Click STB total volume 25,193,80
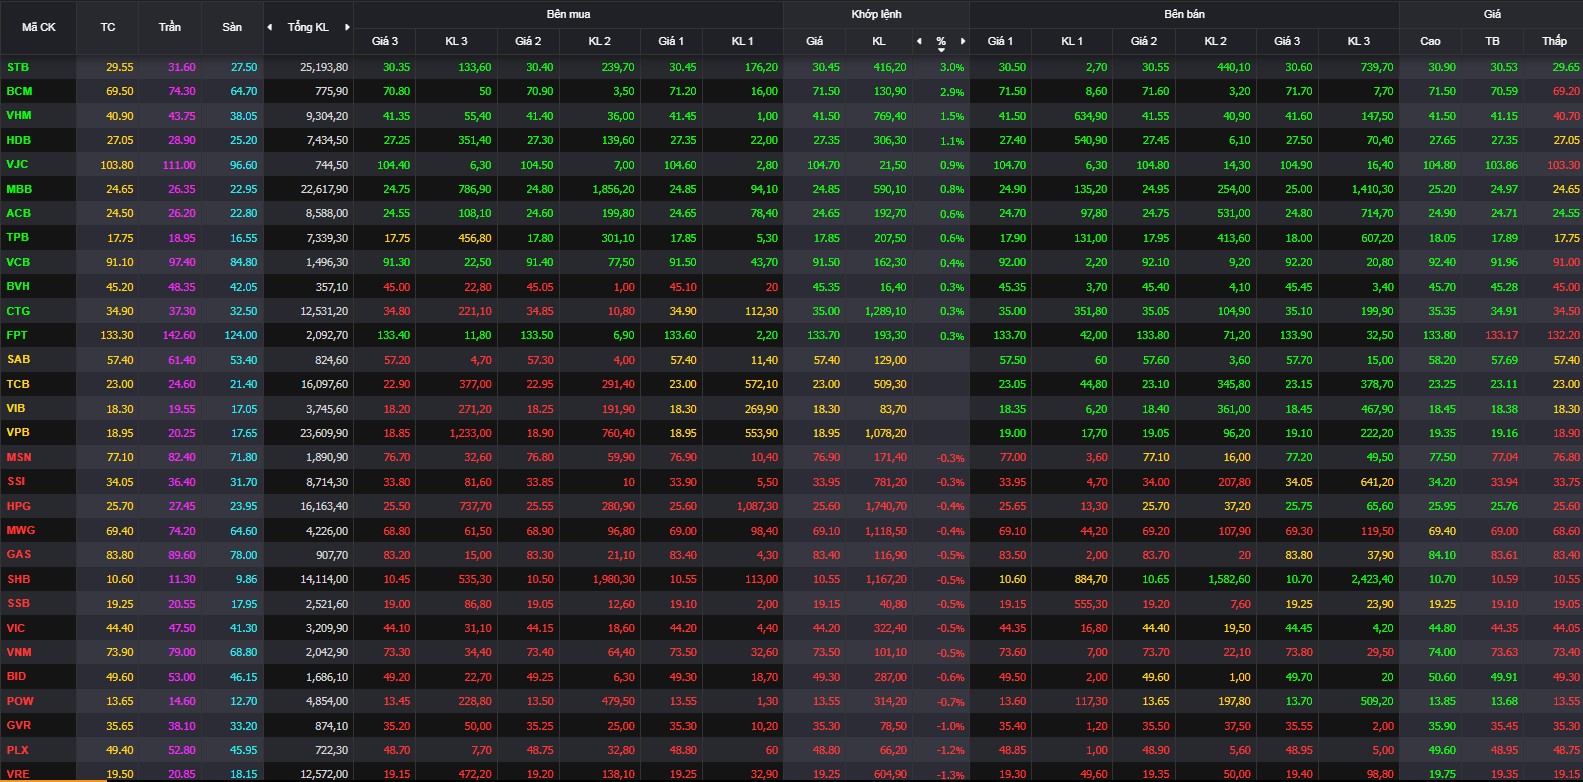 [x=324, y=67]
